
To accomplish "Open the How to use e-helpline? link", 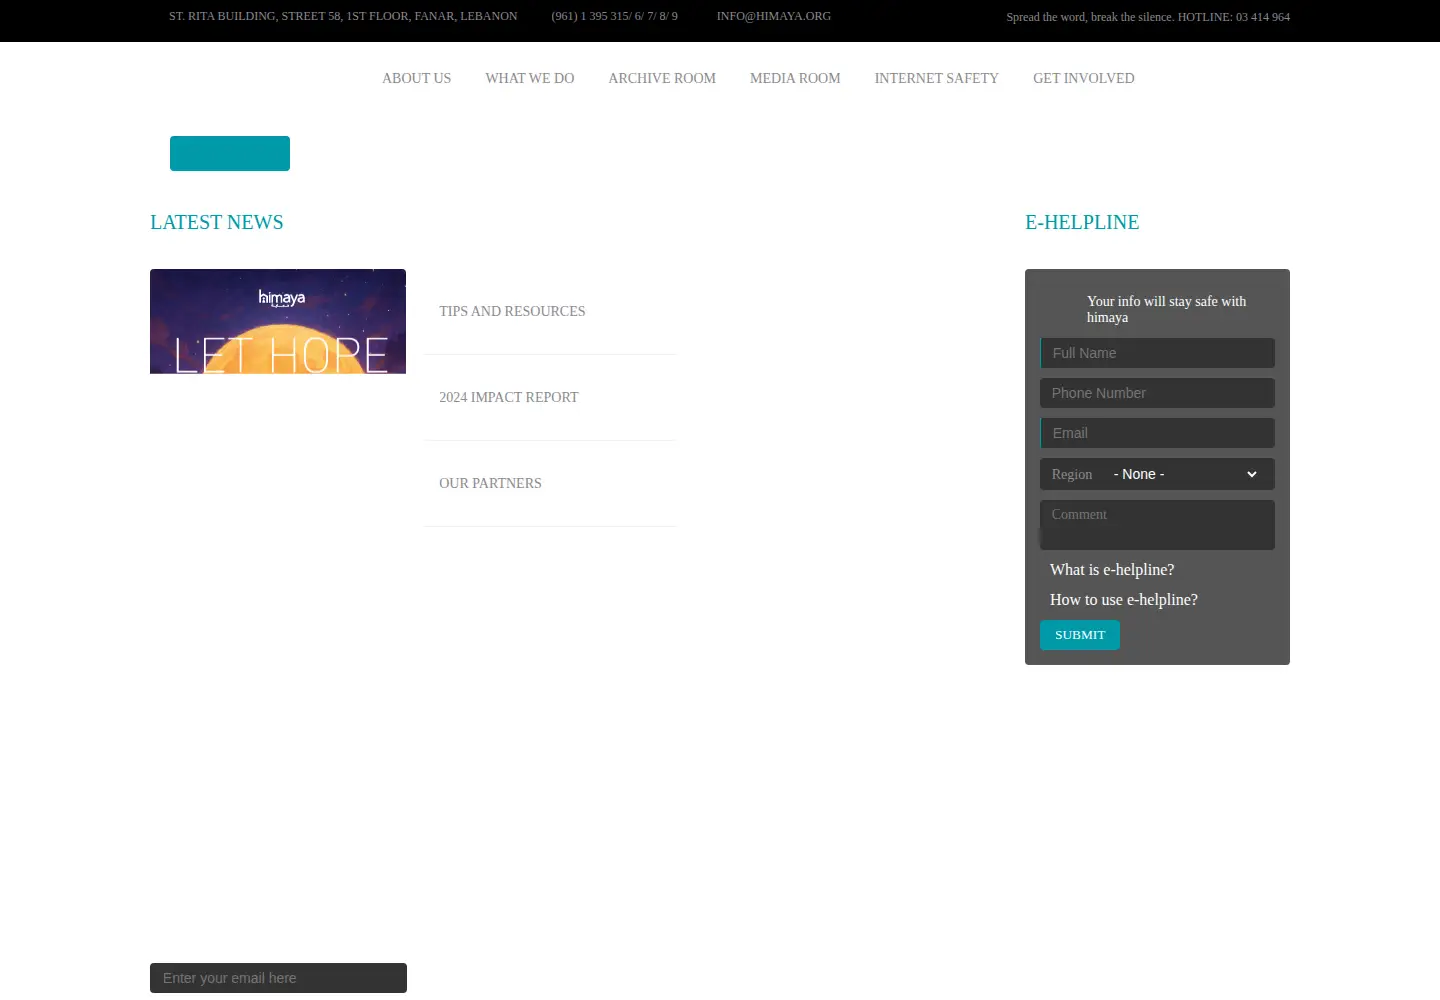I will point(1124,600).
